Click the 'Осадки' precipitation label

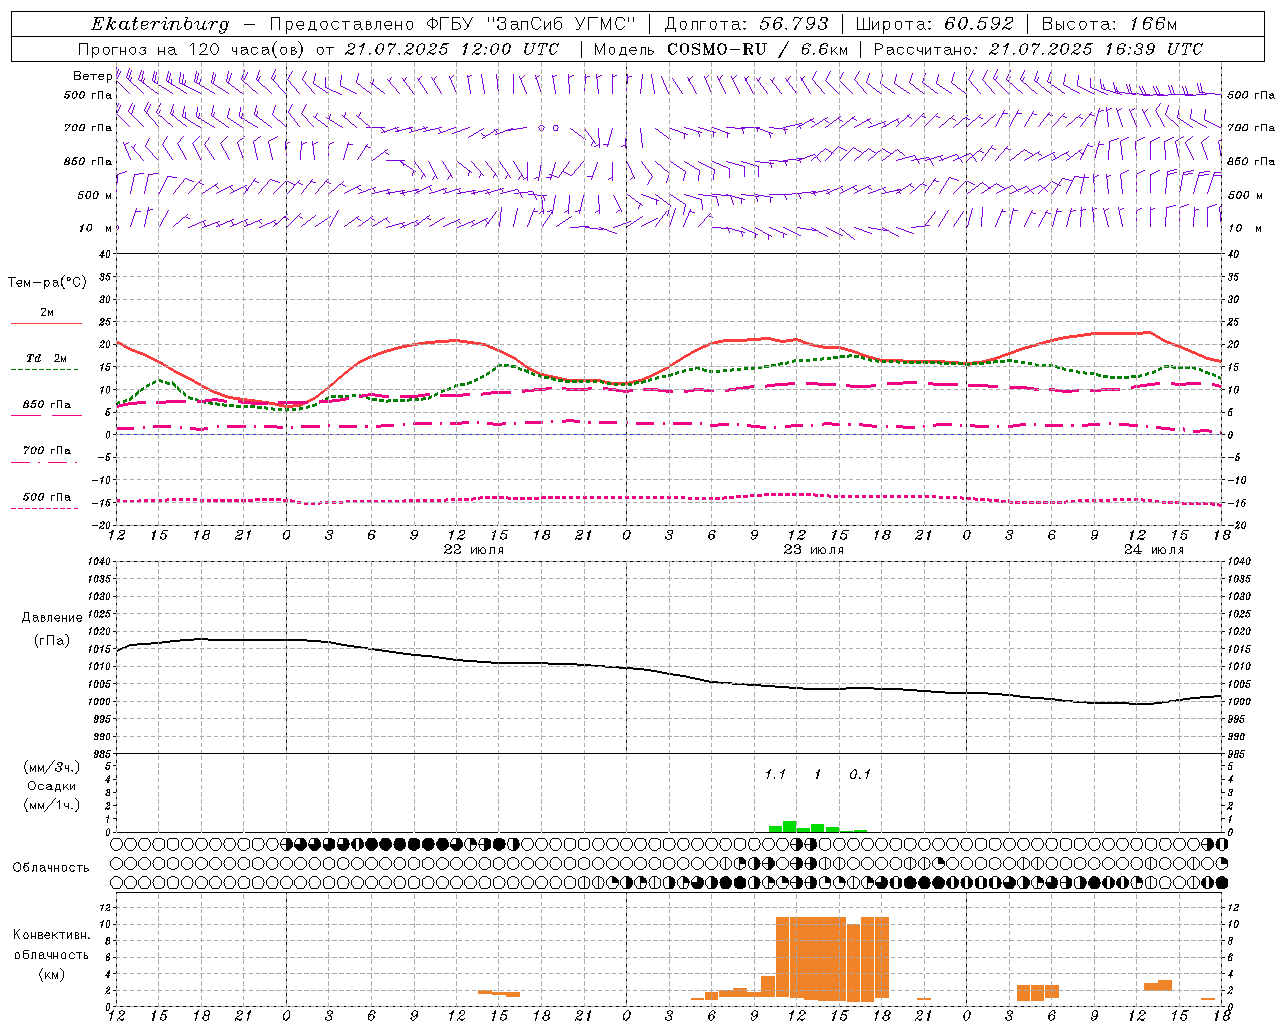[52, 786]
